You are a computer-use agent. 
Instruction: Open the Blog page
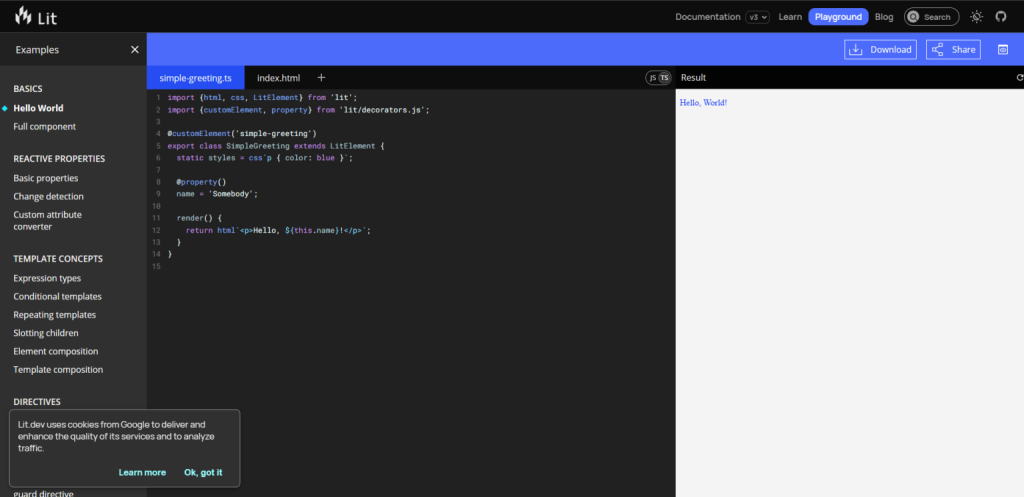[x=884, y=17]
